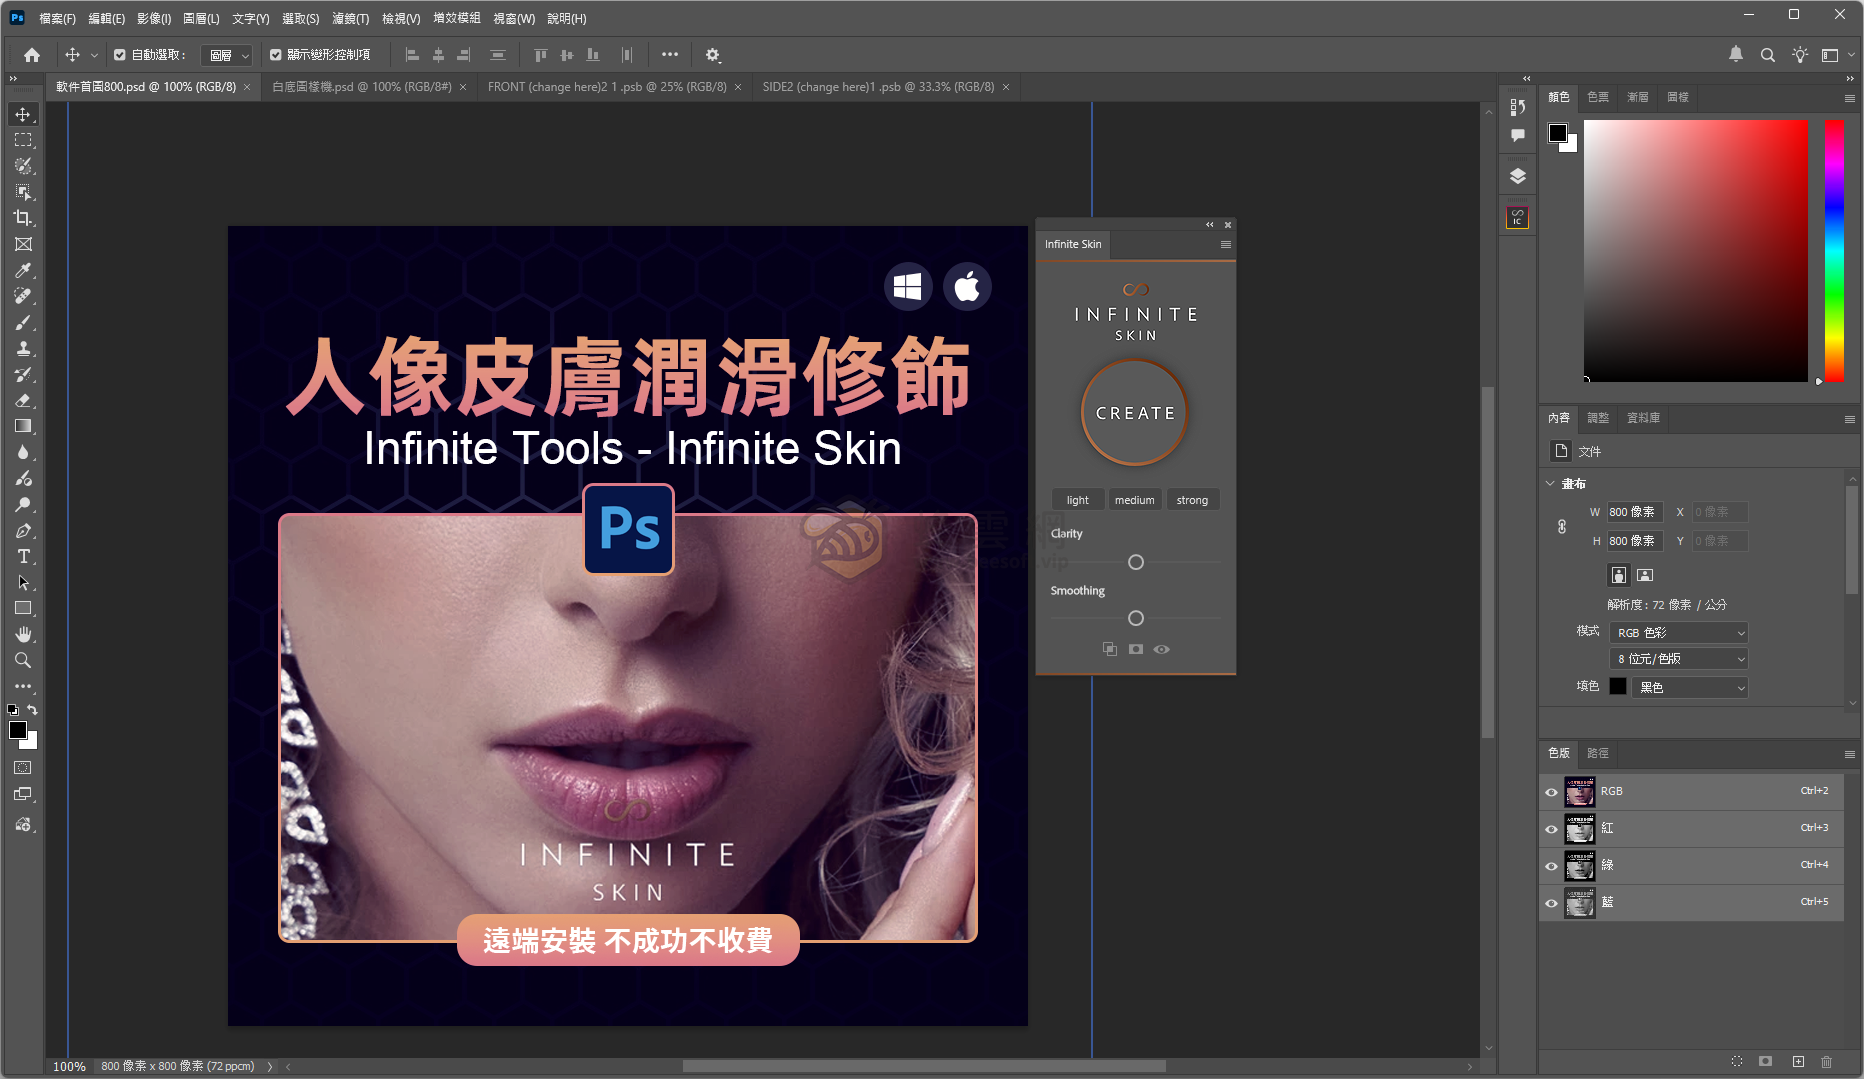This screenshot has height=1079, width=1864.
Task: Open more options (three dots) in options bar
Action: click(x=670, y=55)
